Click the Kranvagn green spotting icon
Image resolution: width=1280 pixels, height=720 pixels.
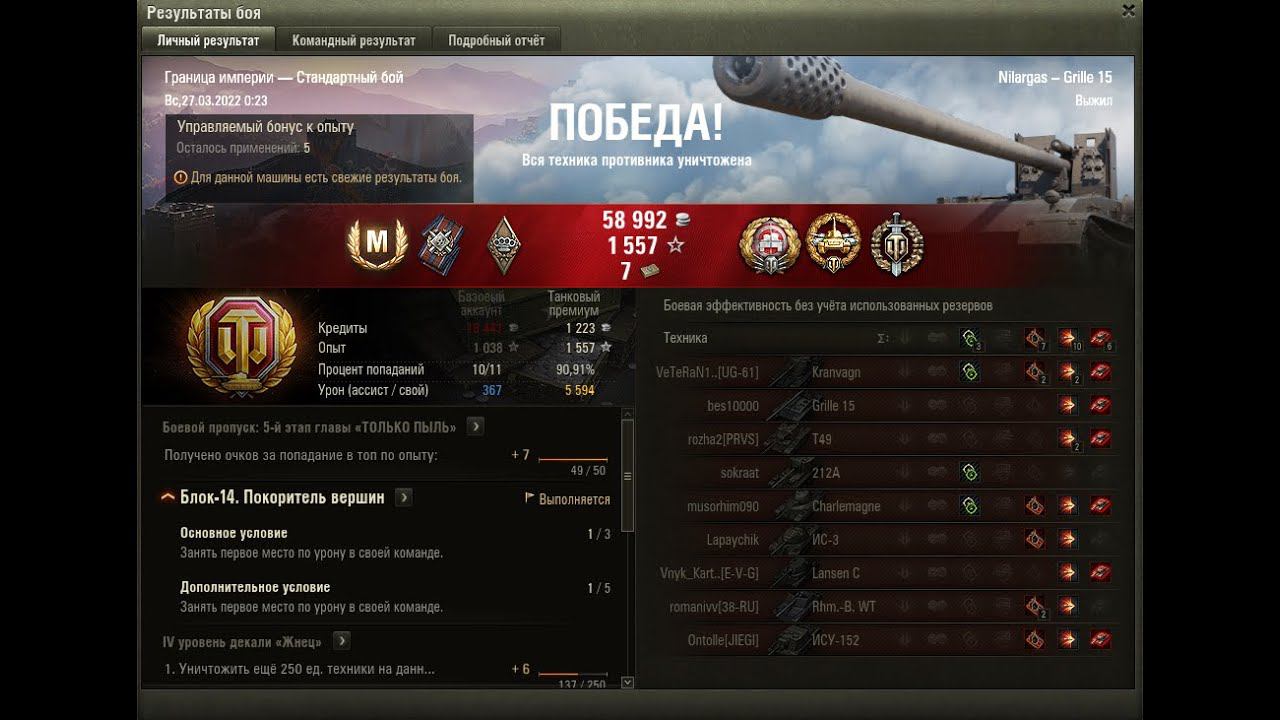(x=969, y=372)
